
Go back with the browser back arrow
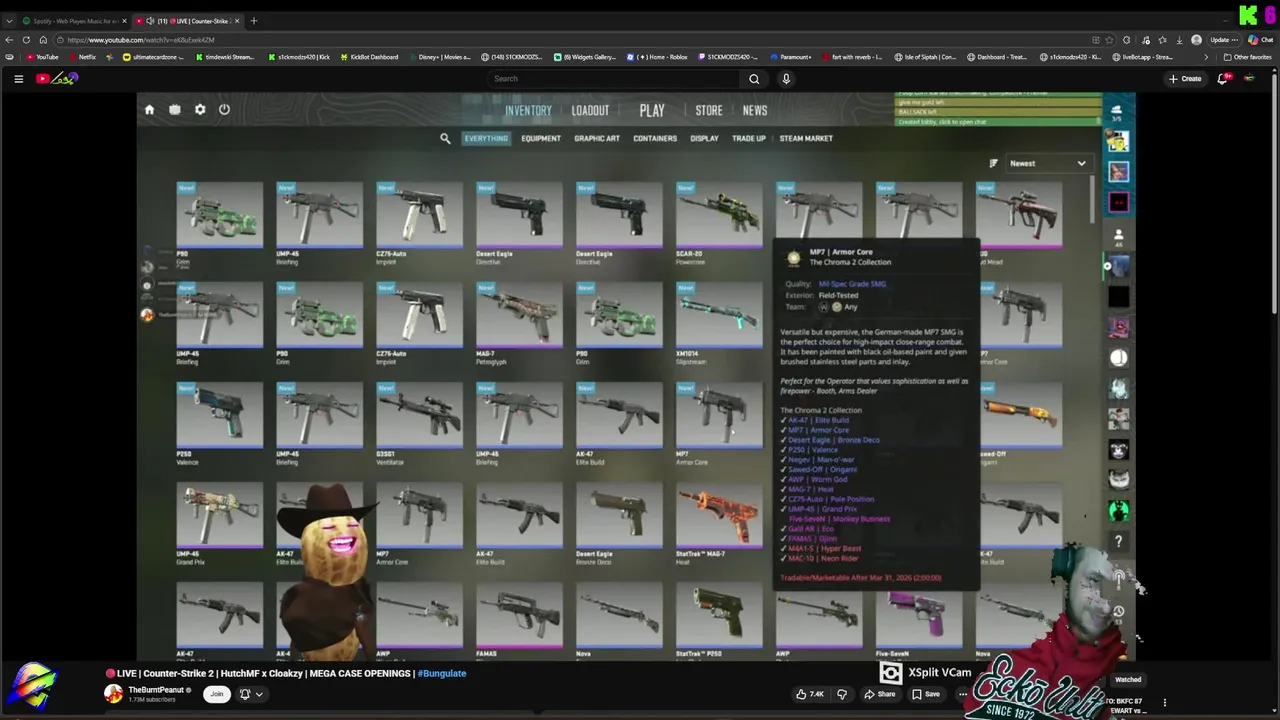[9, 40]
